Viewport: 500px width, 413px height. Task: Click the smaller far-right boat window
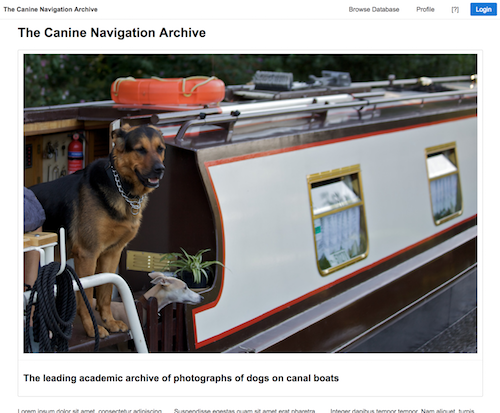click(444, 183)
